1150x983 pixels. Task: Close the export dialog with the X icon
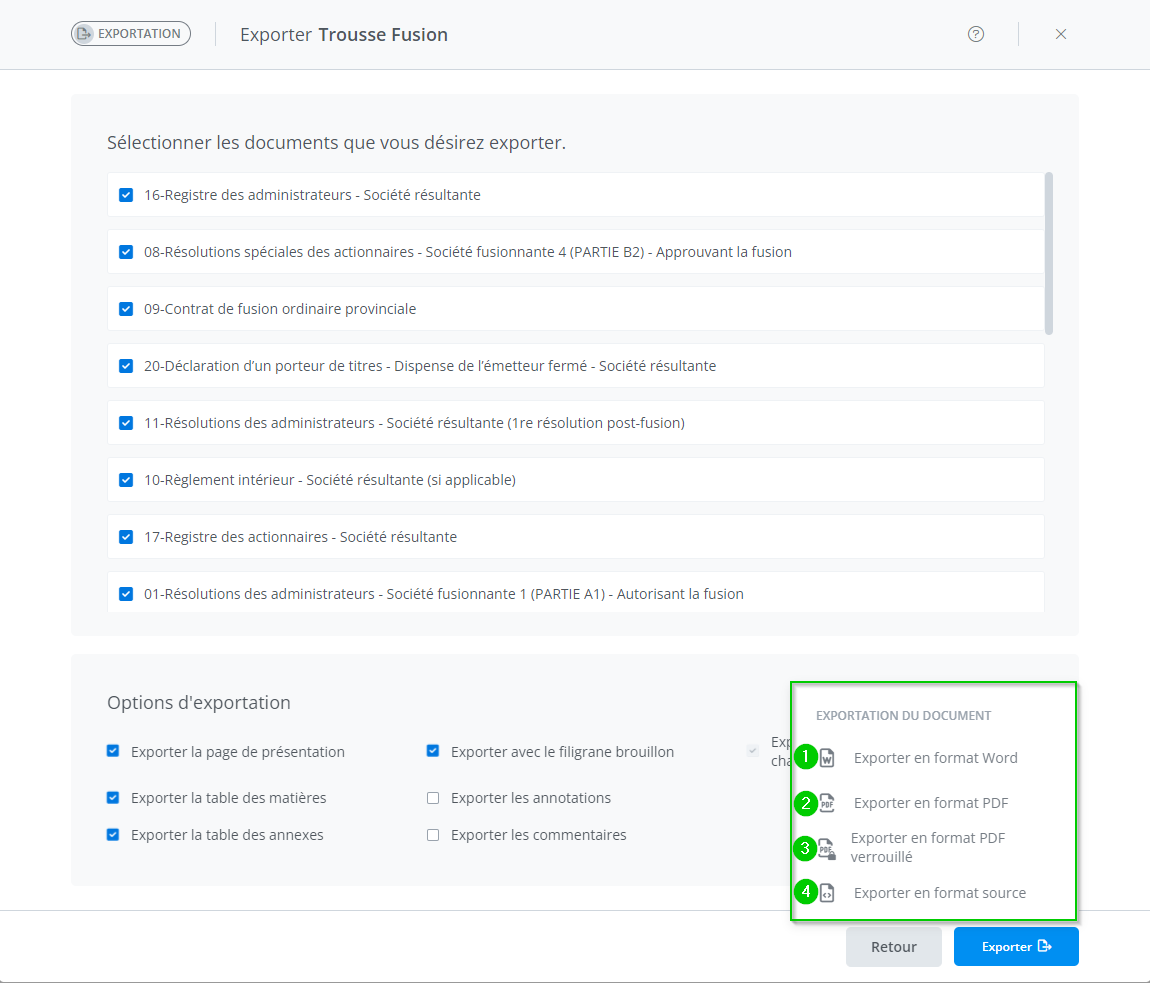coord(1061,34)
